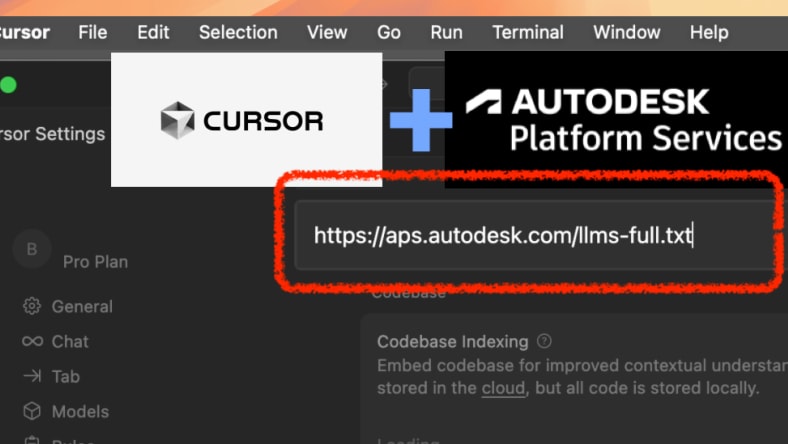788x444 pixels.
Task: Open the File menu
Action: click(x=92, y=32)
